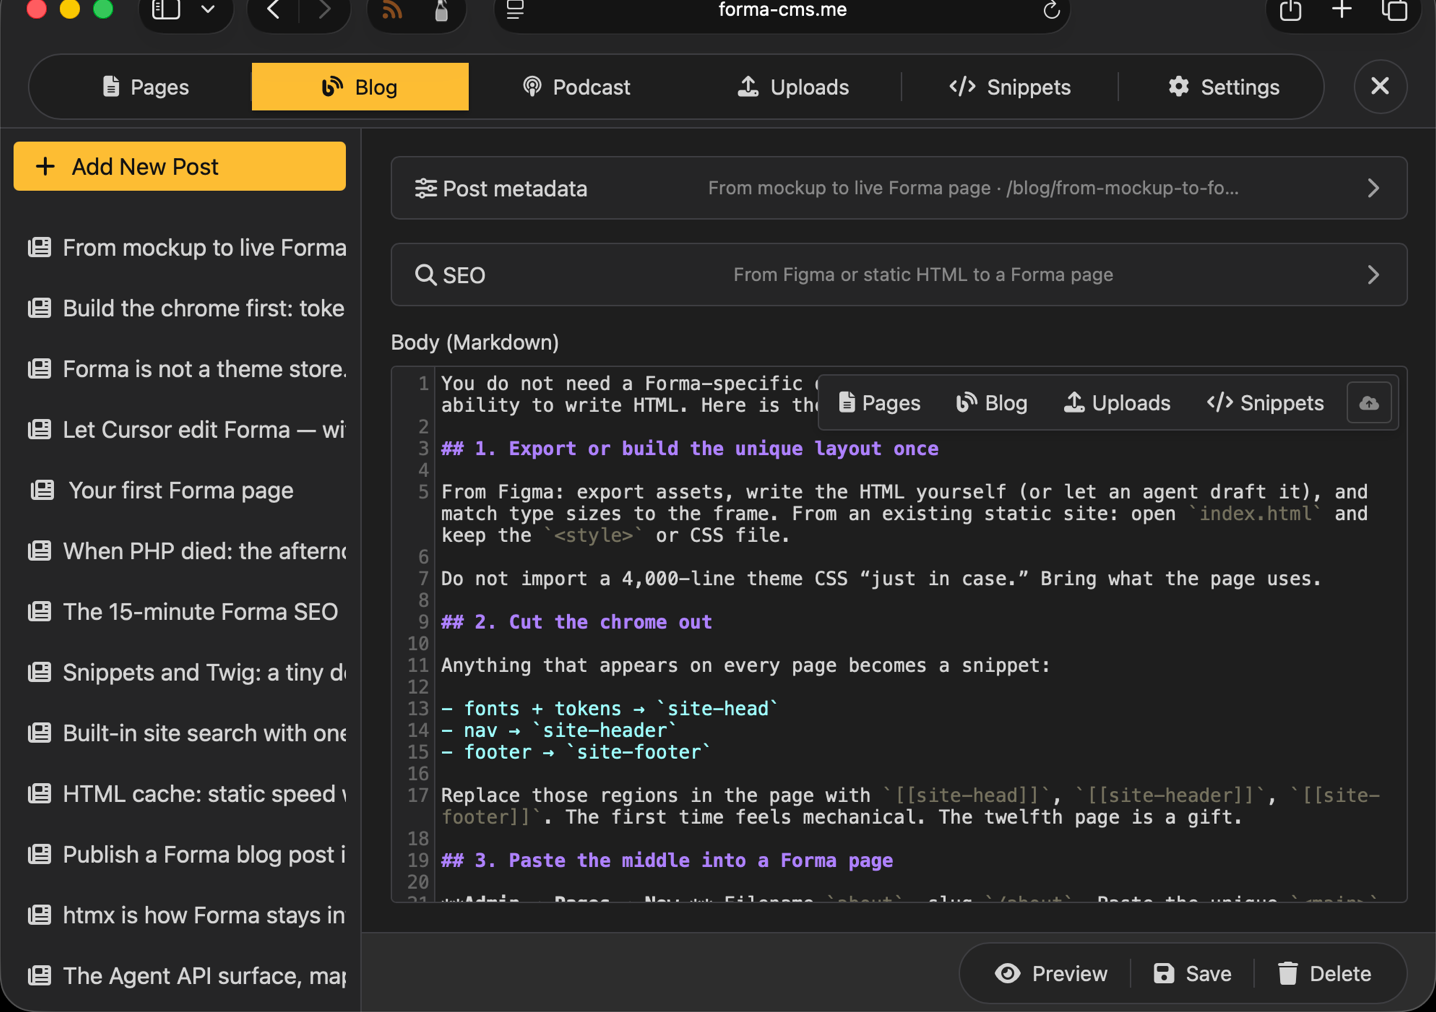Click the 'Body (Markdown)' label
Viewport: 1436px width, 1012px height.
(x=475, y=342)
